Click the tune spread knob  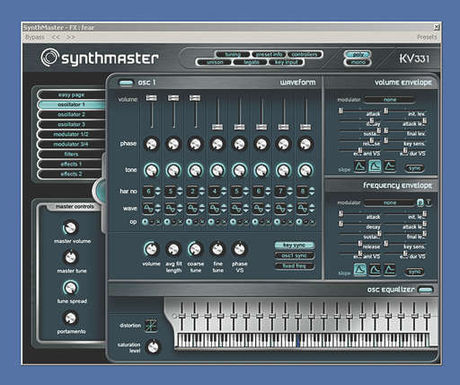(x=70, y=288)
